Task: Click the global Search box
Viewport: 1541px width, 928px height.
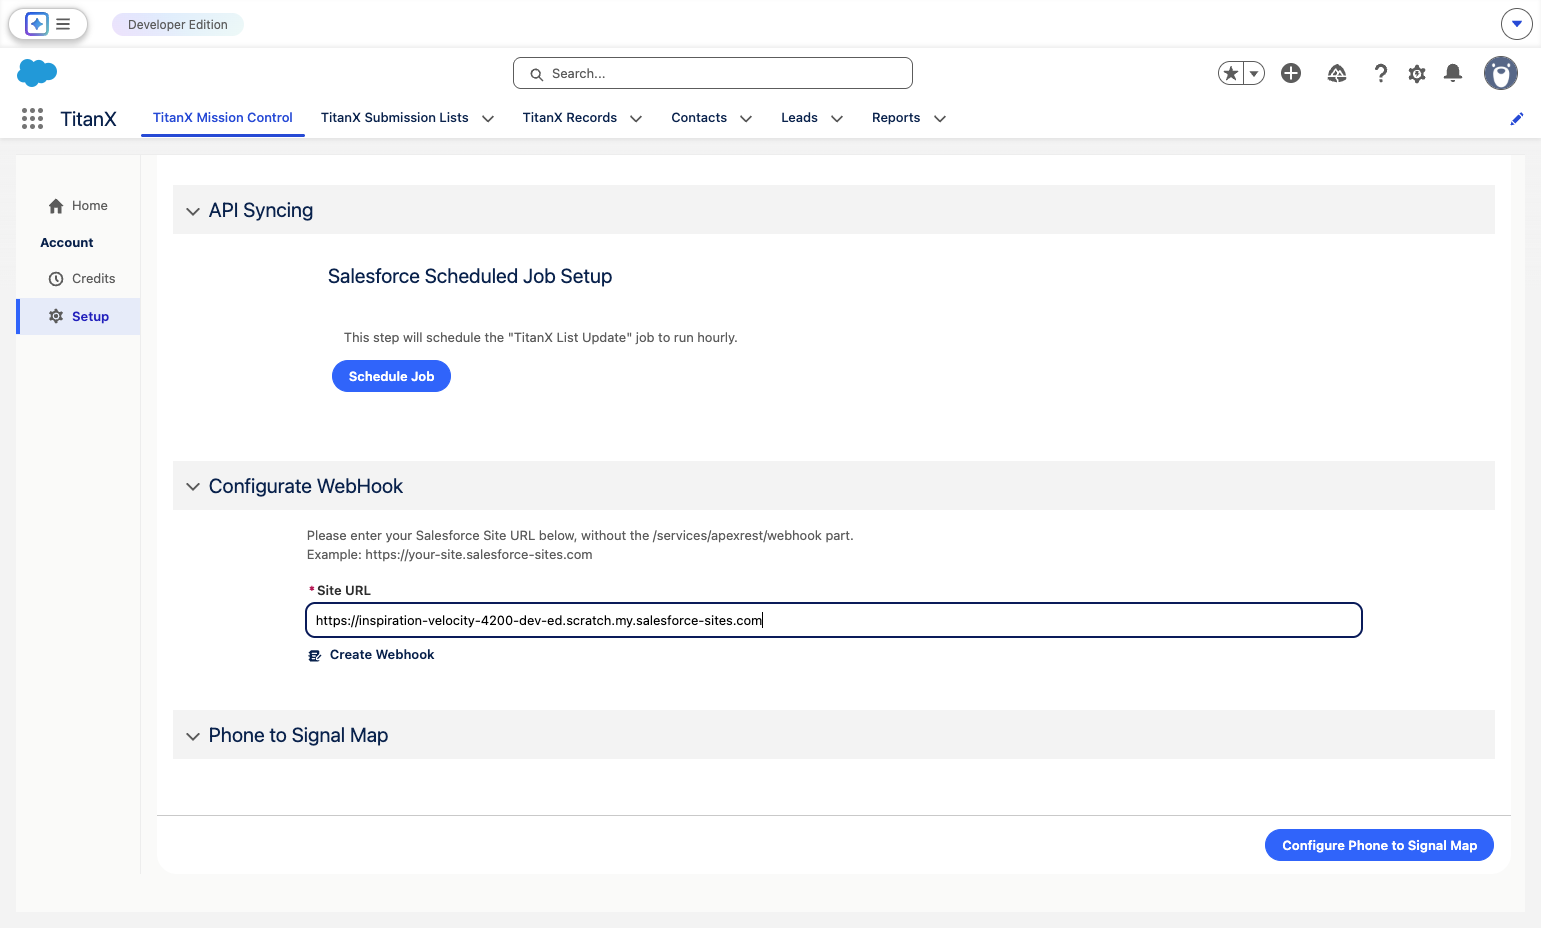Action: [713, 73]
